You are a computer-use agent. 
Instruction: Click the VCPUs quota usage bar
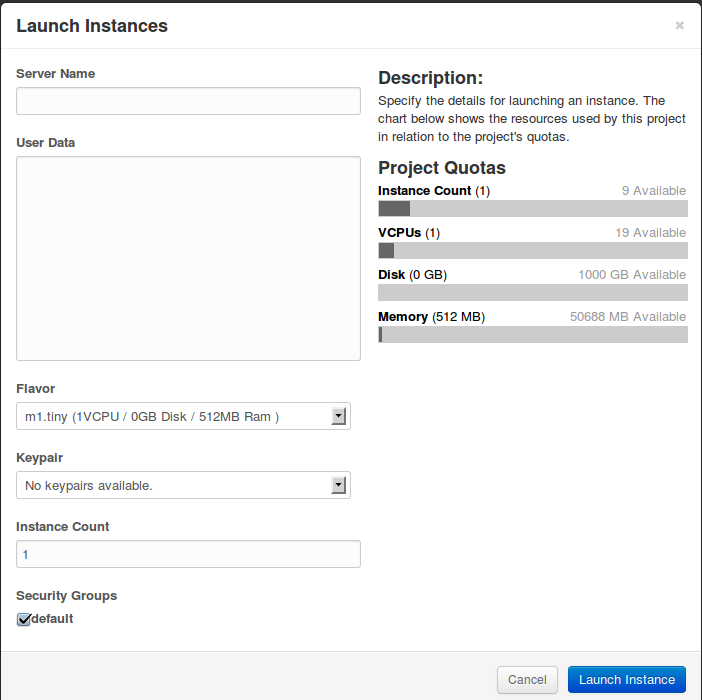tap(532, 250)
